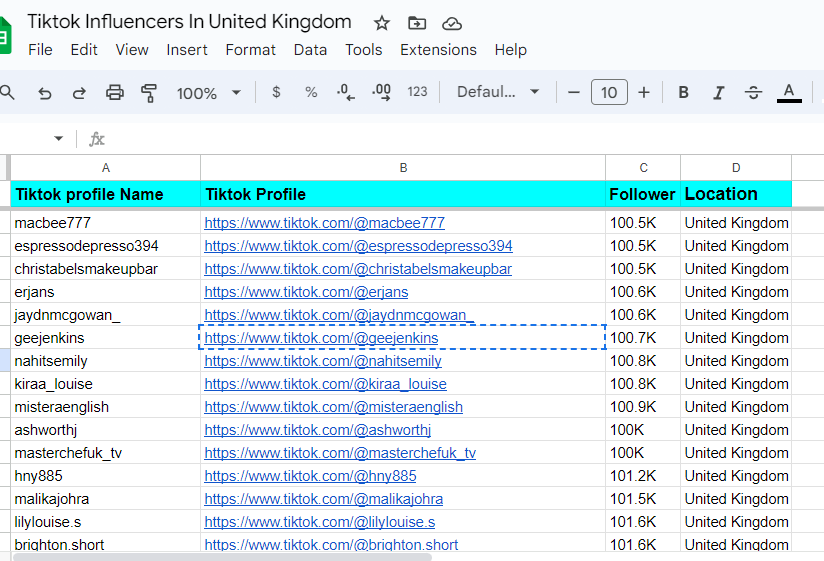Open the Extensions menu
824x561 pixels.
[x=438, y=50]
